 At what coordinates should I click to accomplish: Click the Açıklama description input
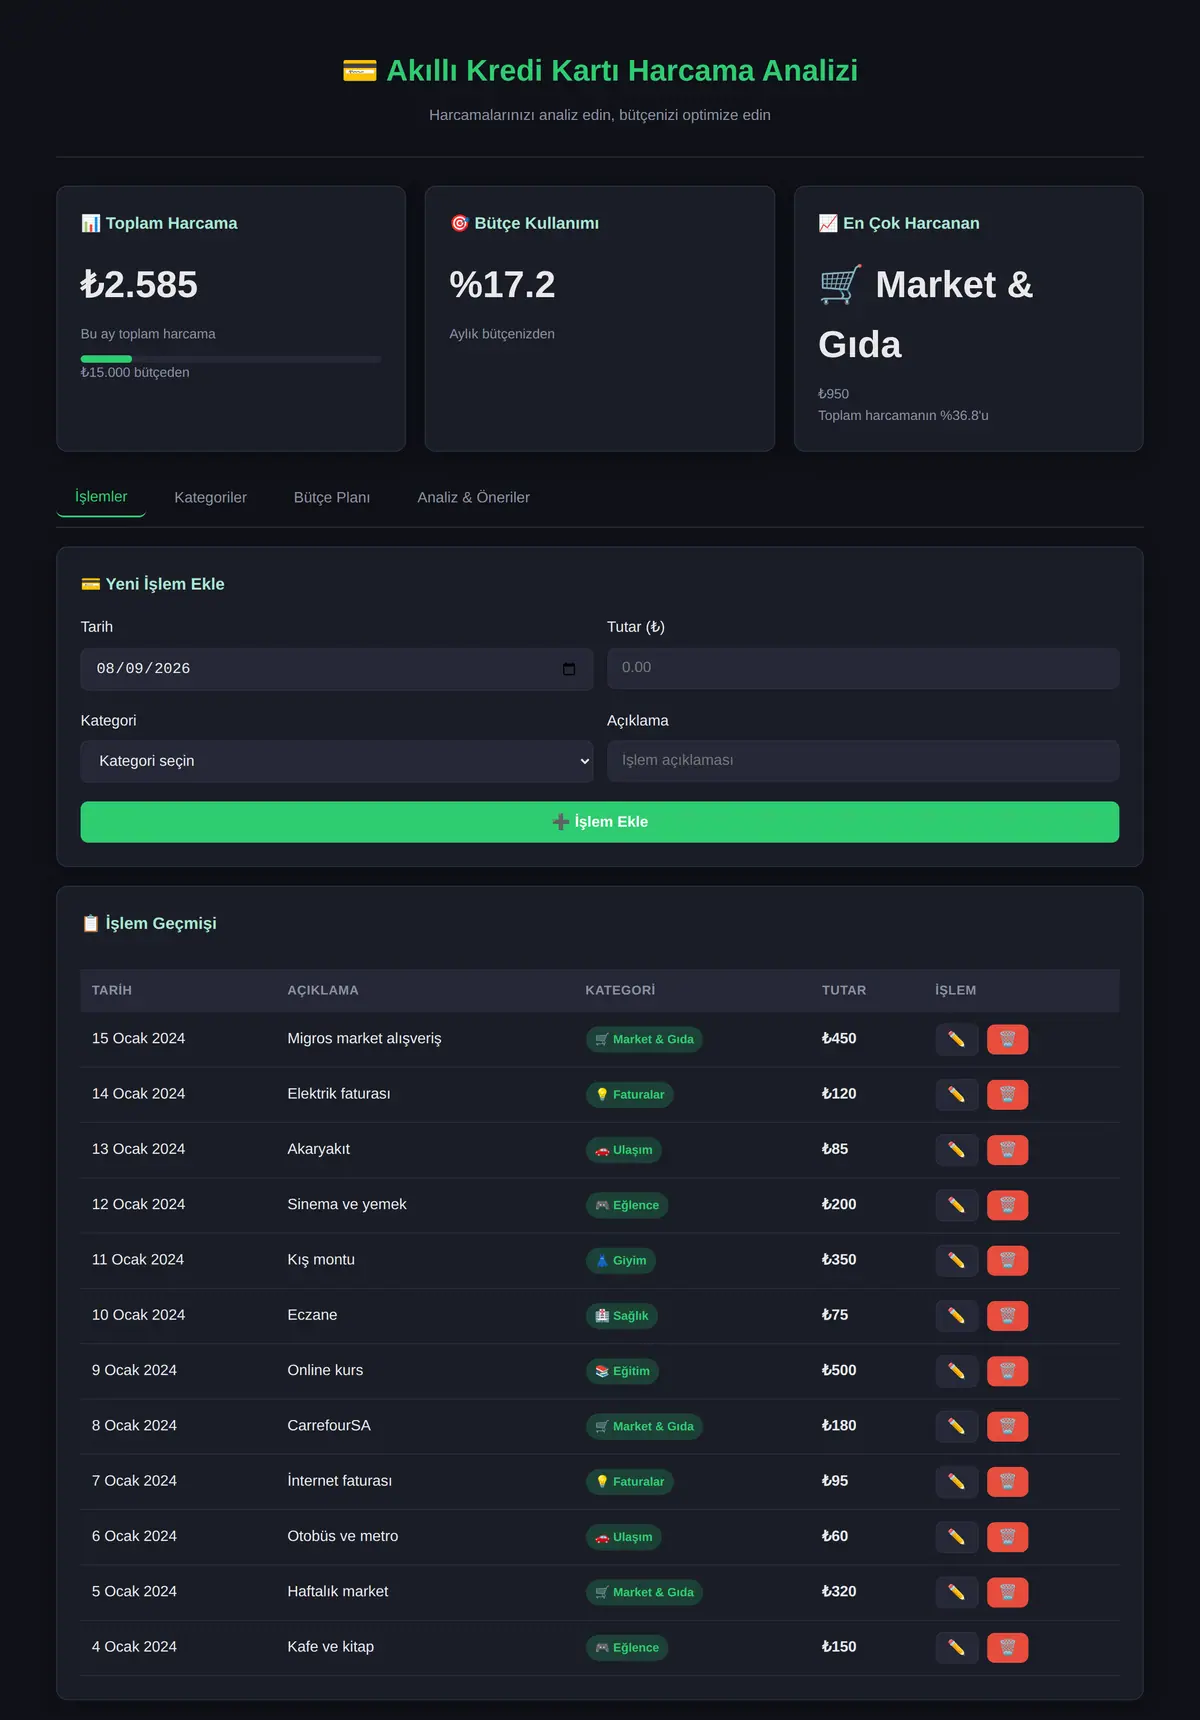[863, 761]
